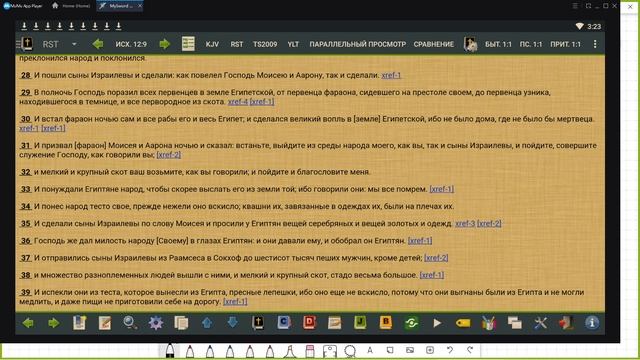Image resolution: width=640 pixels, height=360 pixels.
Task: Select the text A tool in whiteboard toolbar
Action: click(x=370, y=350)
